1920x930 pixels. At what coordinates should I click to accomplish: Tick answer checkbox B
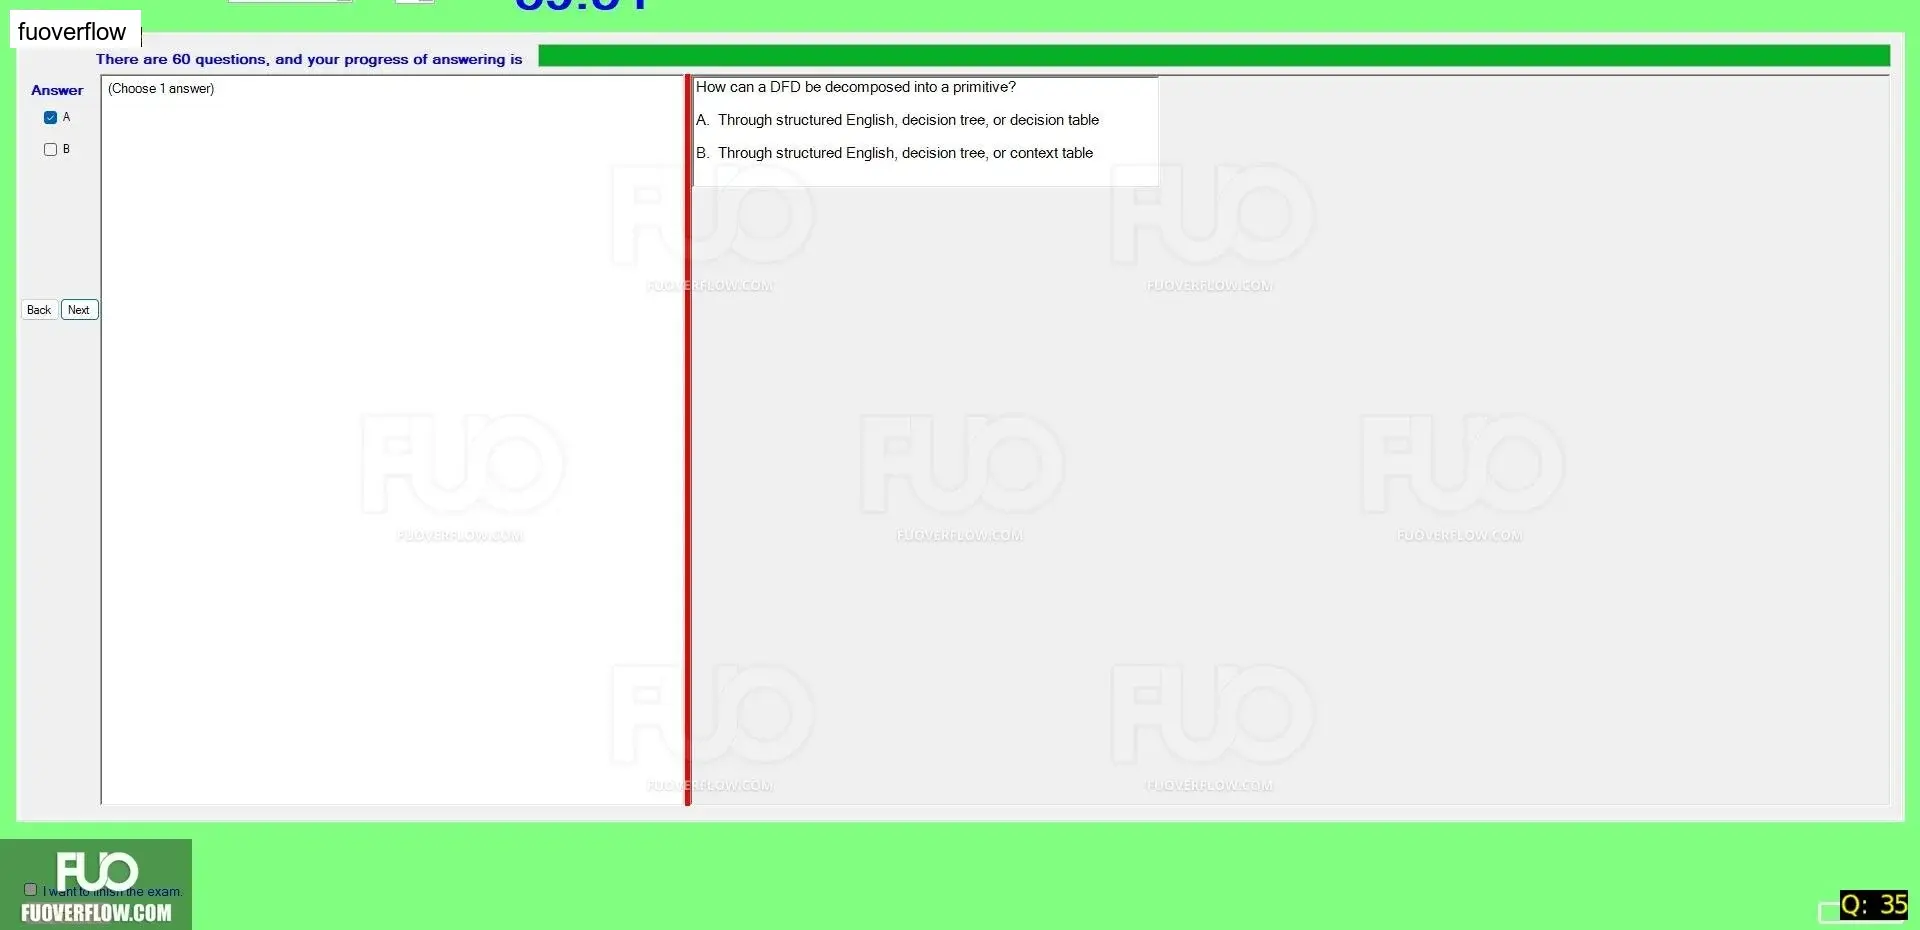[50, 149]
